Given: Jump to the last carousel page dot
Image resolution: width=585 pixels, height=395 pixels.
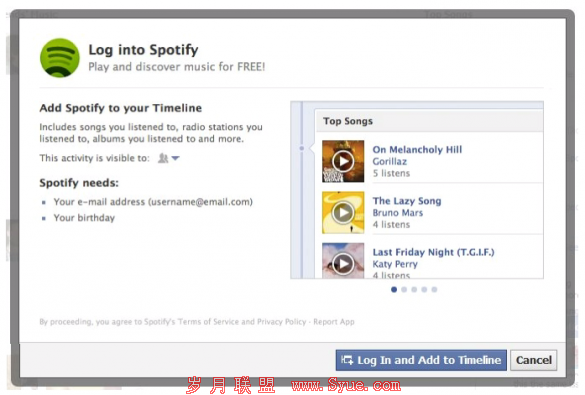Looking at the screenshot, I should tap(434, 289).
